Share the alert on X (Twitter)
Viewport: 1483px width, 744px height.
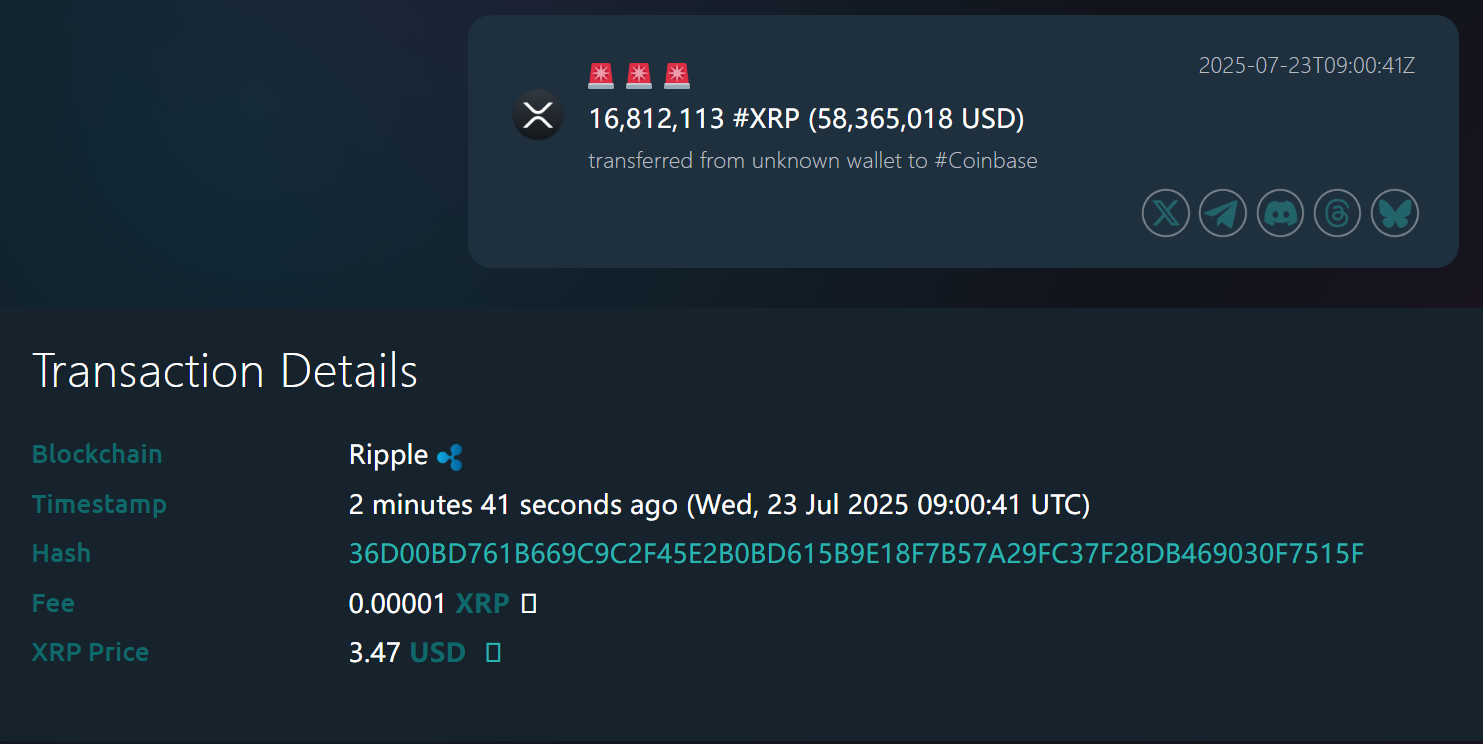[1165, 213]
